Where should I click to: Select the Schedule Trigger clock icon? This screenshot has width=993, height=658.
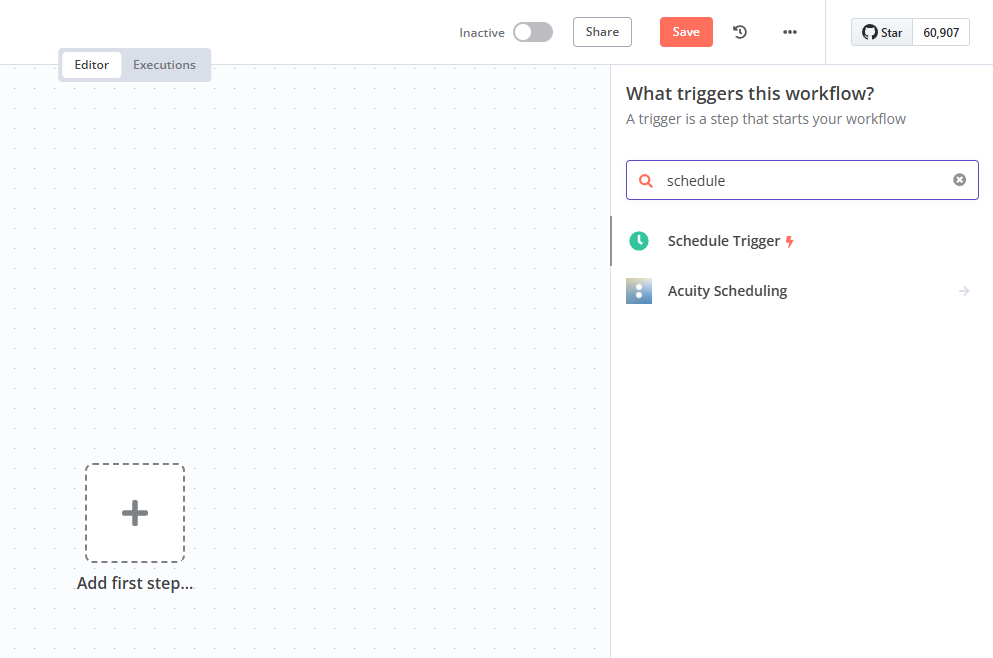point(639,240)
